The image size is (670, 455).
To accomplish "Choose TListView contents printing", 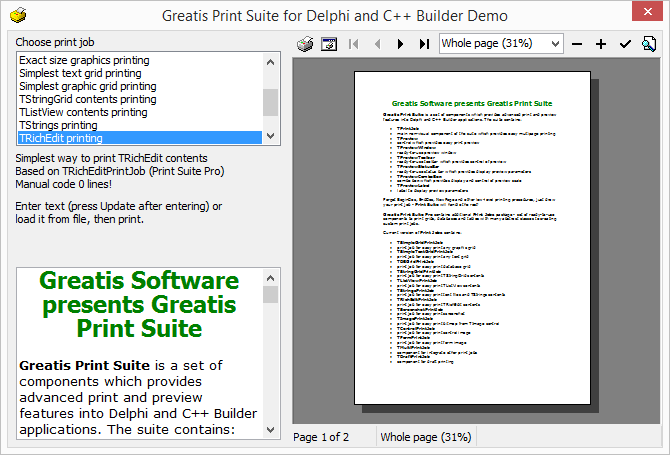I will pos(138,112).
